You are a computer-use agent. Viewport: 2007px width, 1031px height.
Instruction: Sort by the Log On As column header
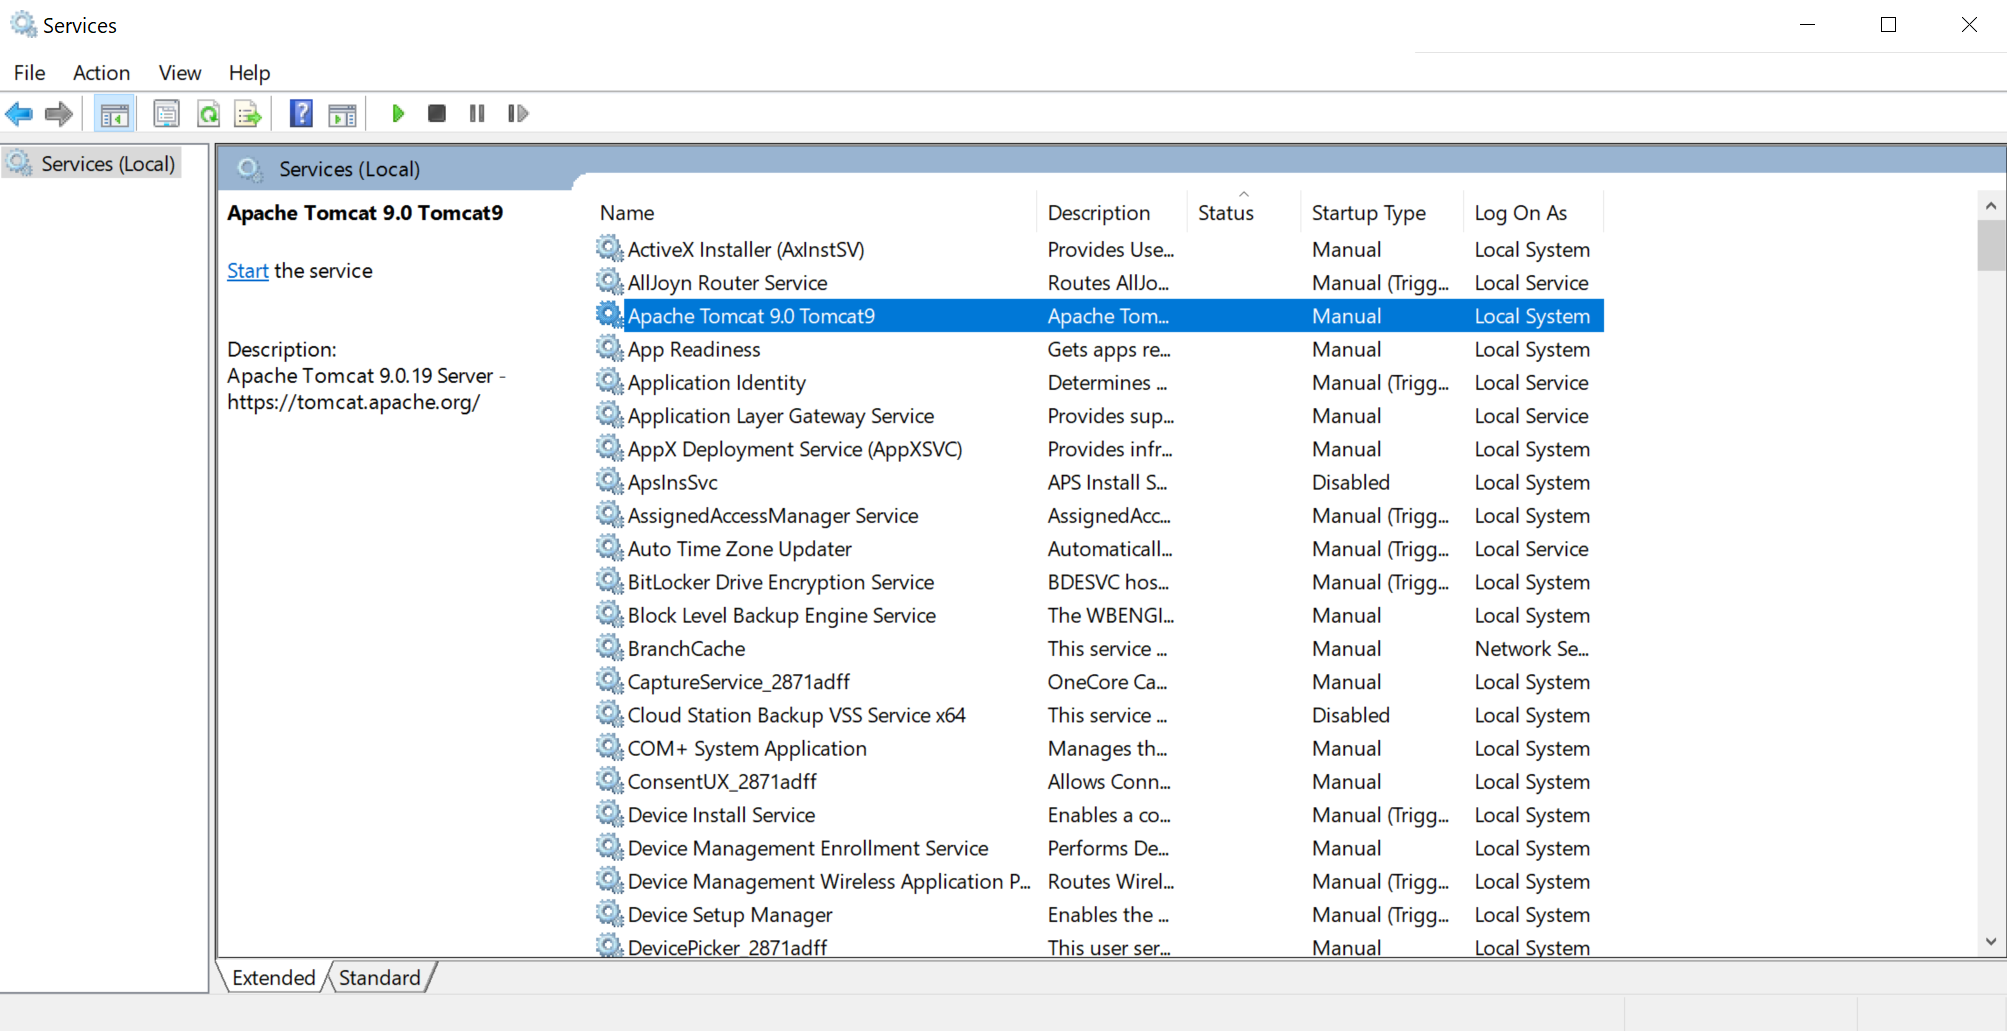point(1521,213)
